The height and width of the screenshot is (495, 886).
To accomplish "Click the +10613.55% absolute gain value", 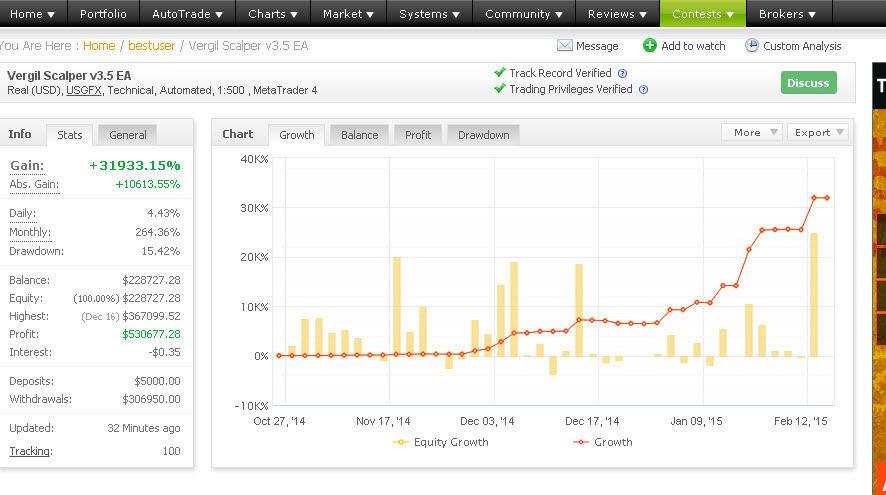I will click(x=148, y=184).
